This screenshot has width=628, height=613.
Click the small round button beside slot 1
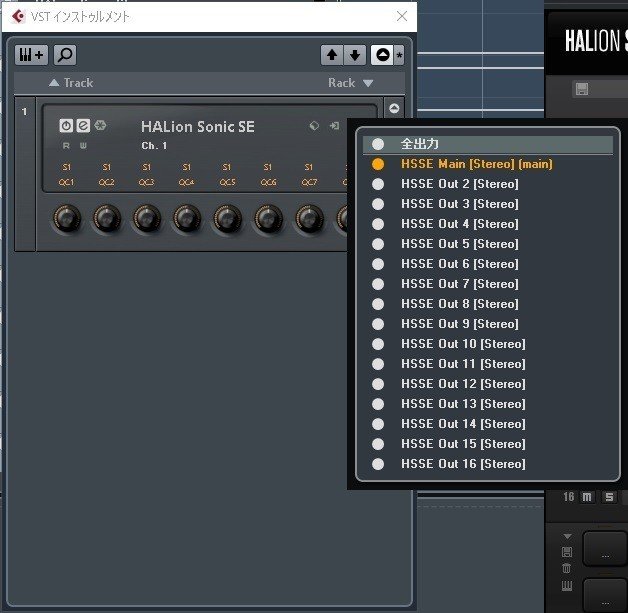[x=394, y=108]
